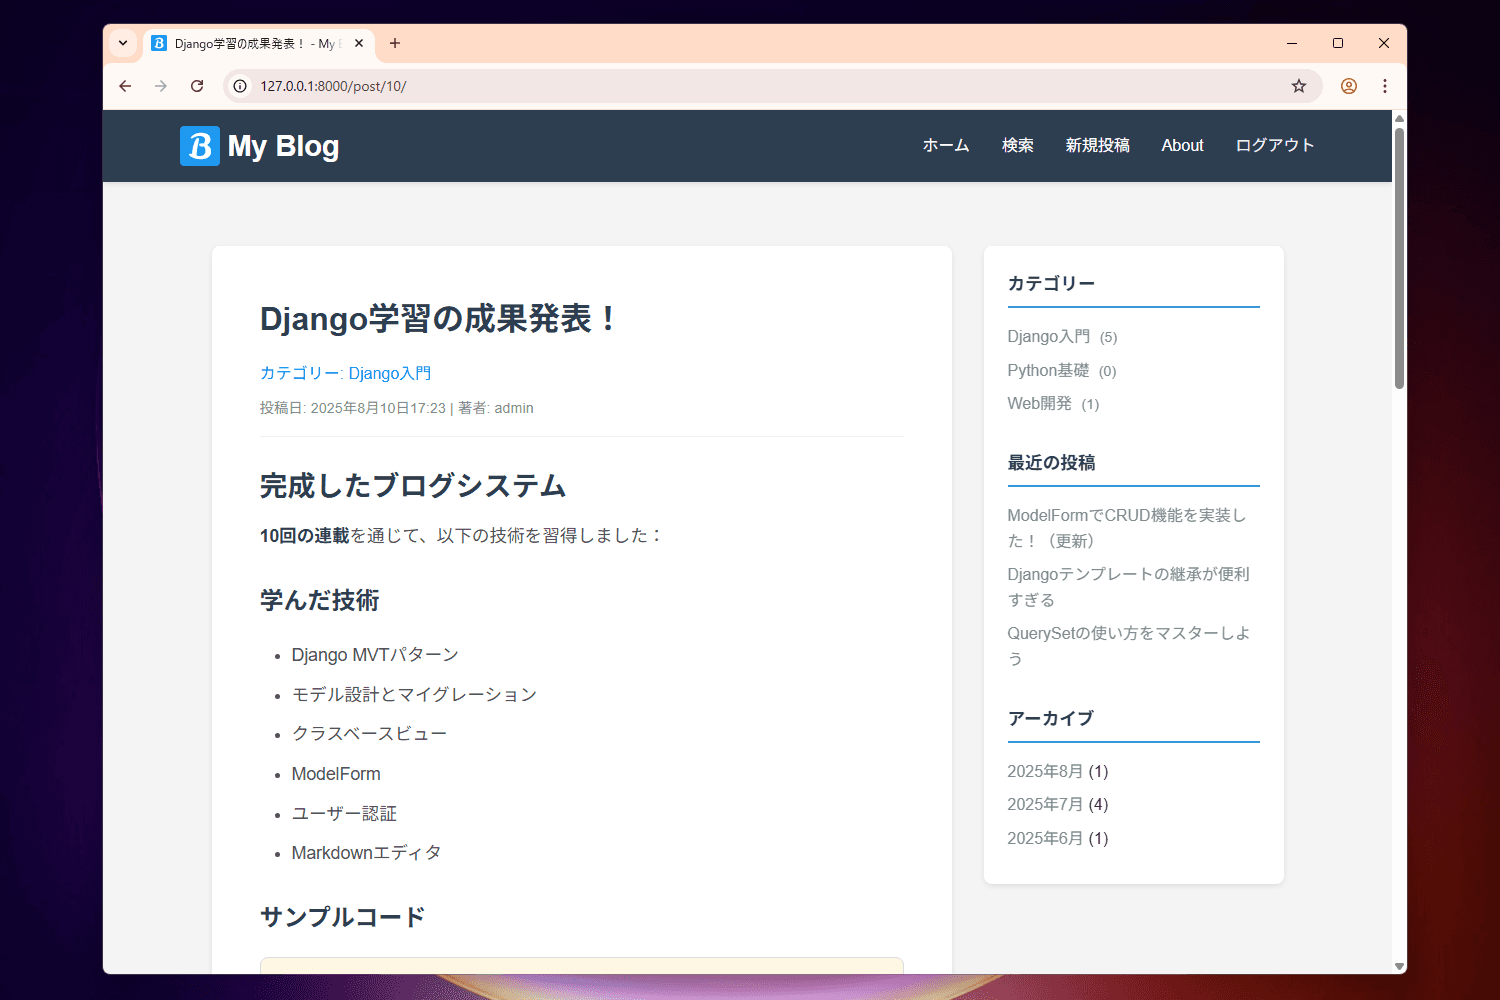Image resolution: width=1500 pixels, height=1000 pixels.
Task: Click the カテゴリー sidebar heading
Action: pyautogui.click(x=1051, y=284)
